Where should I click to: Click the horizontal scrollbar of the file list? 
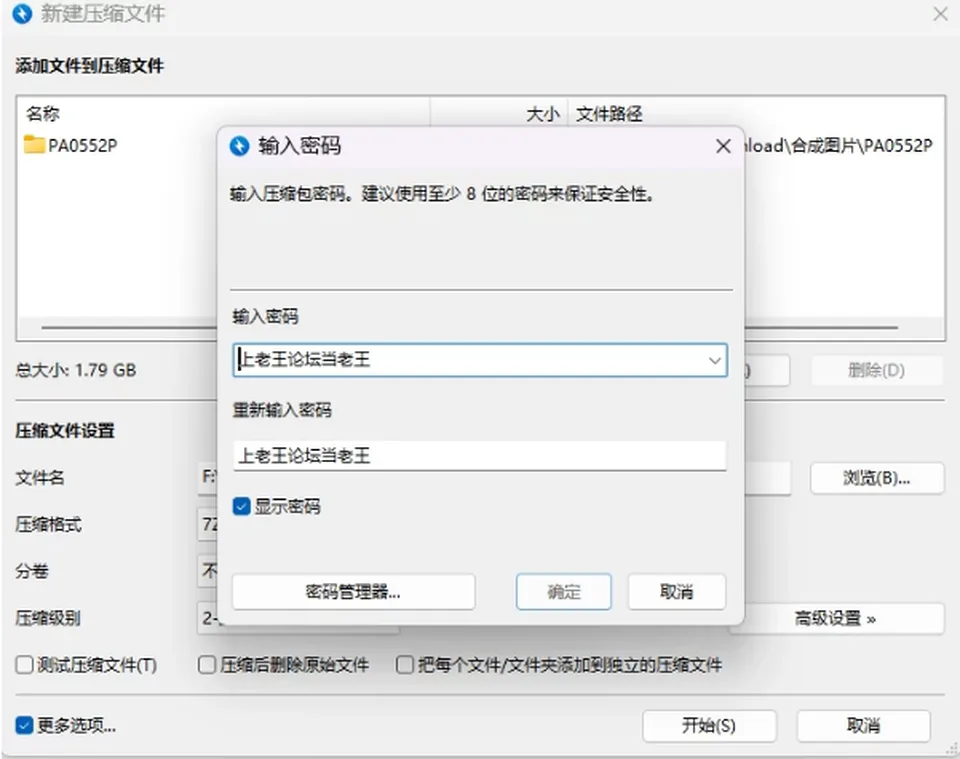tap(469, 327)
